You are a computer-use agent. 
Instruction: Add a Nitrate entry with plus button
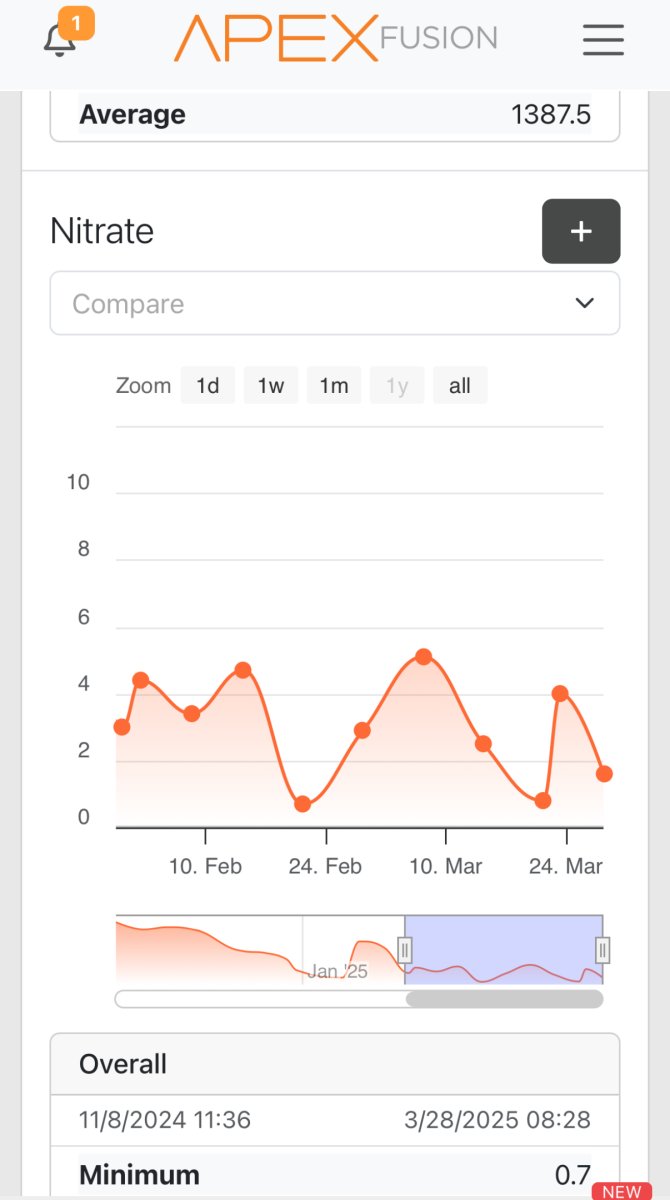[x=581, y=231]
